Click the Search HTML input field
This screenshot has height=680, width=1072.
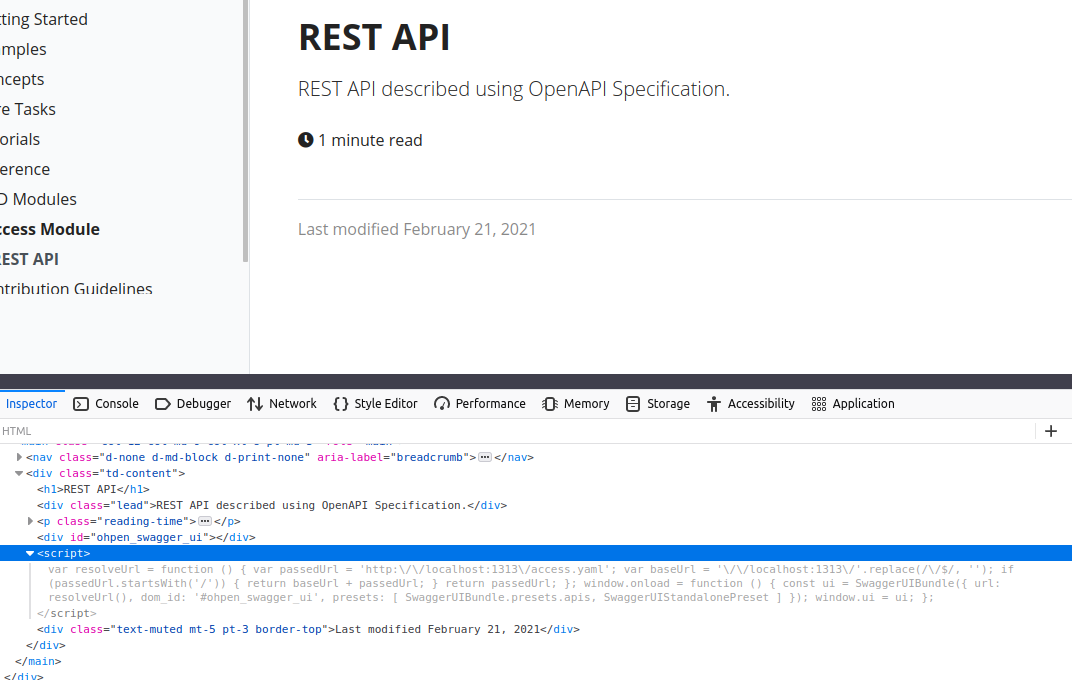point(500,431)
